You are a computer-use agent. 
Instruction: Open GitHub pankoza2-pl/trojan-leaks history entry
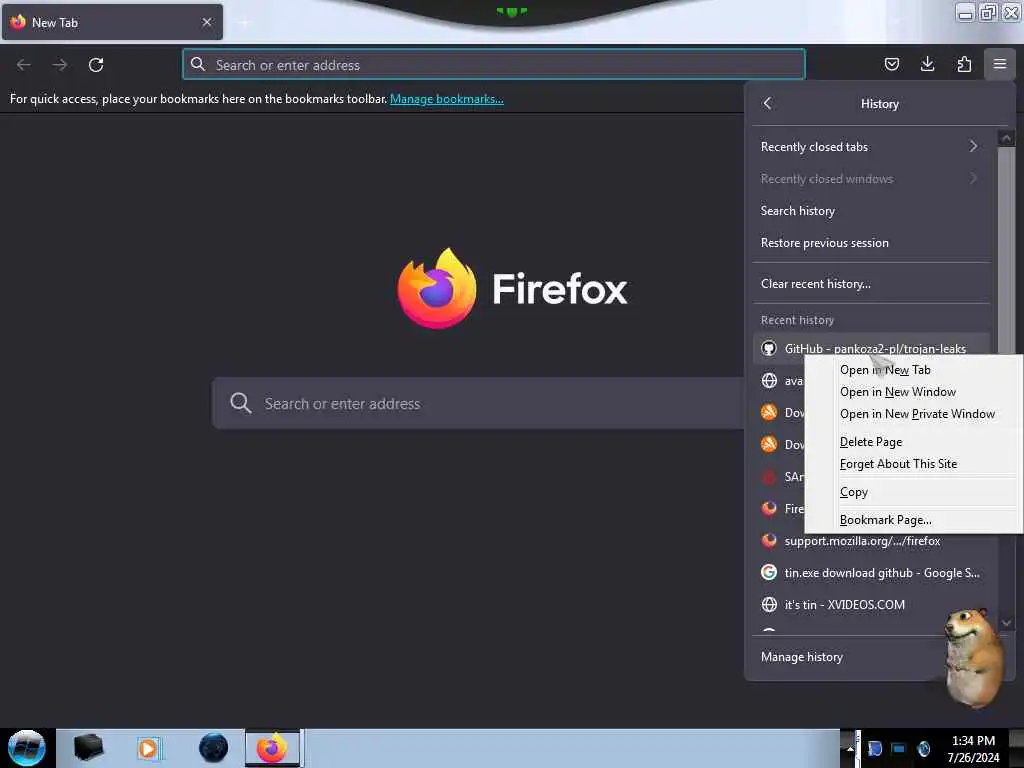[871, 347]
